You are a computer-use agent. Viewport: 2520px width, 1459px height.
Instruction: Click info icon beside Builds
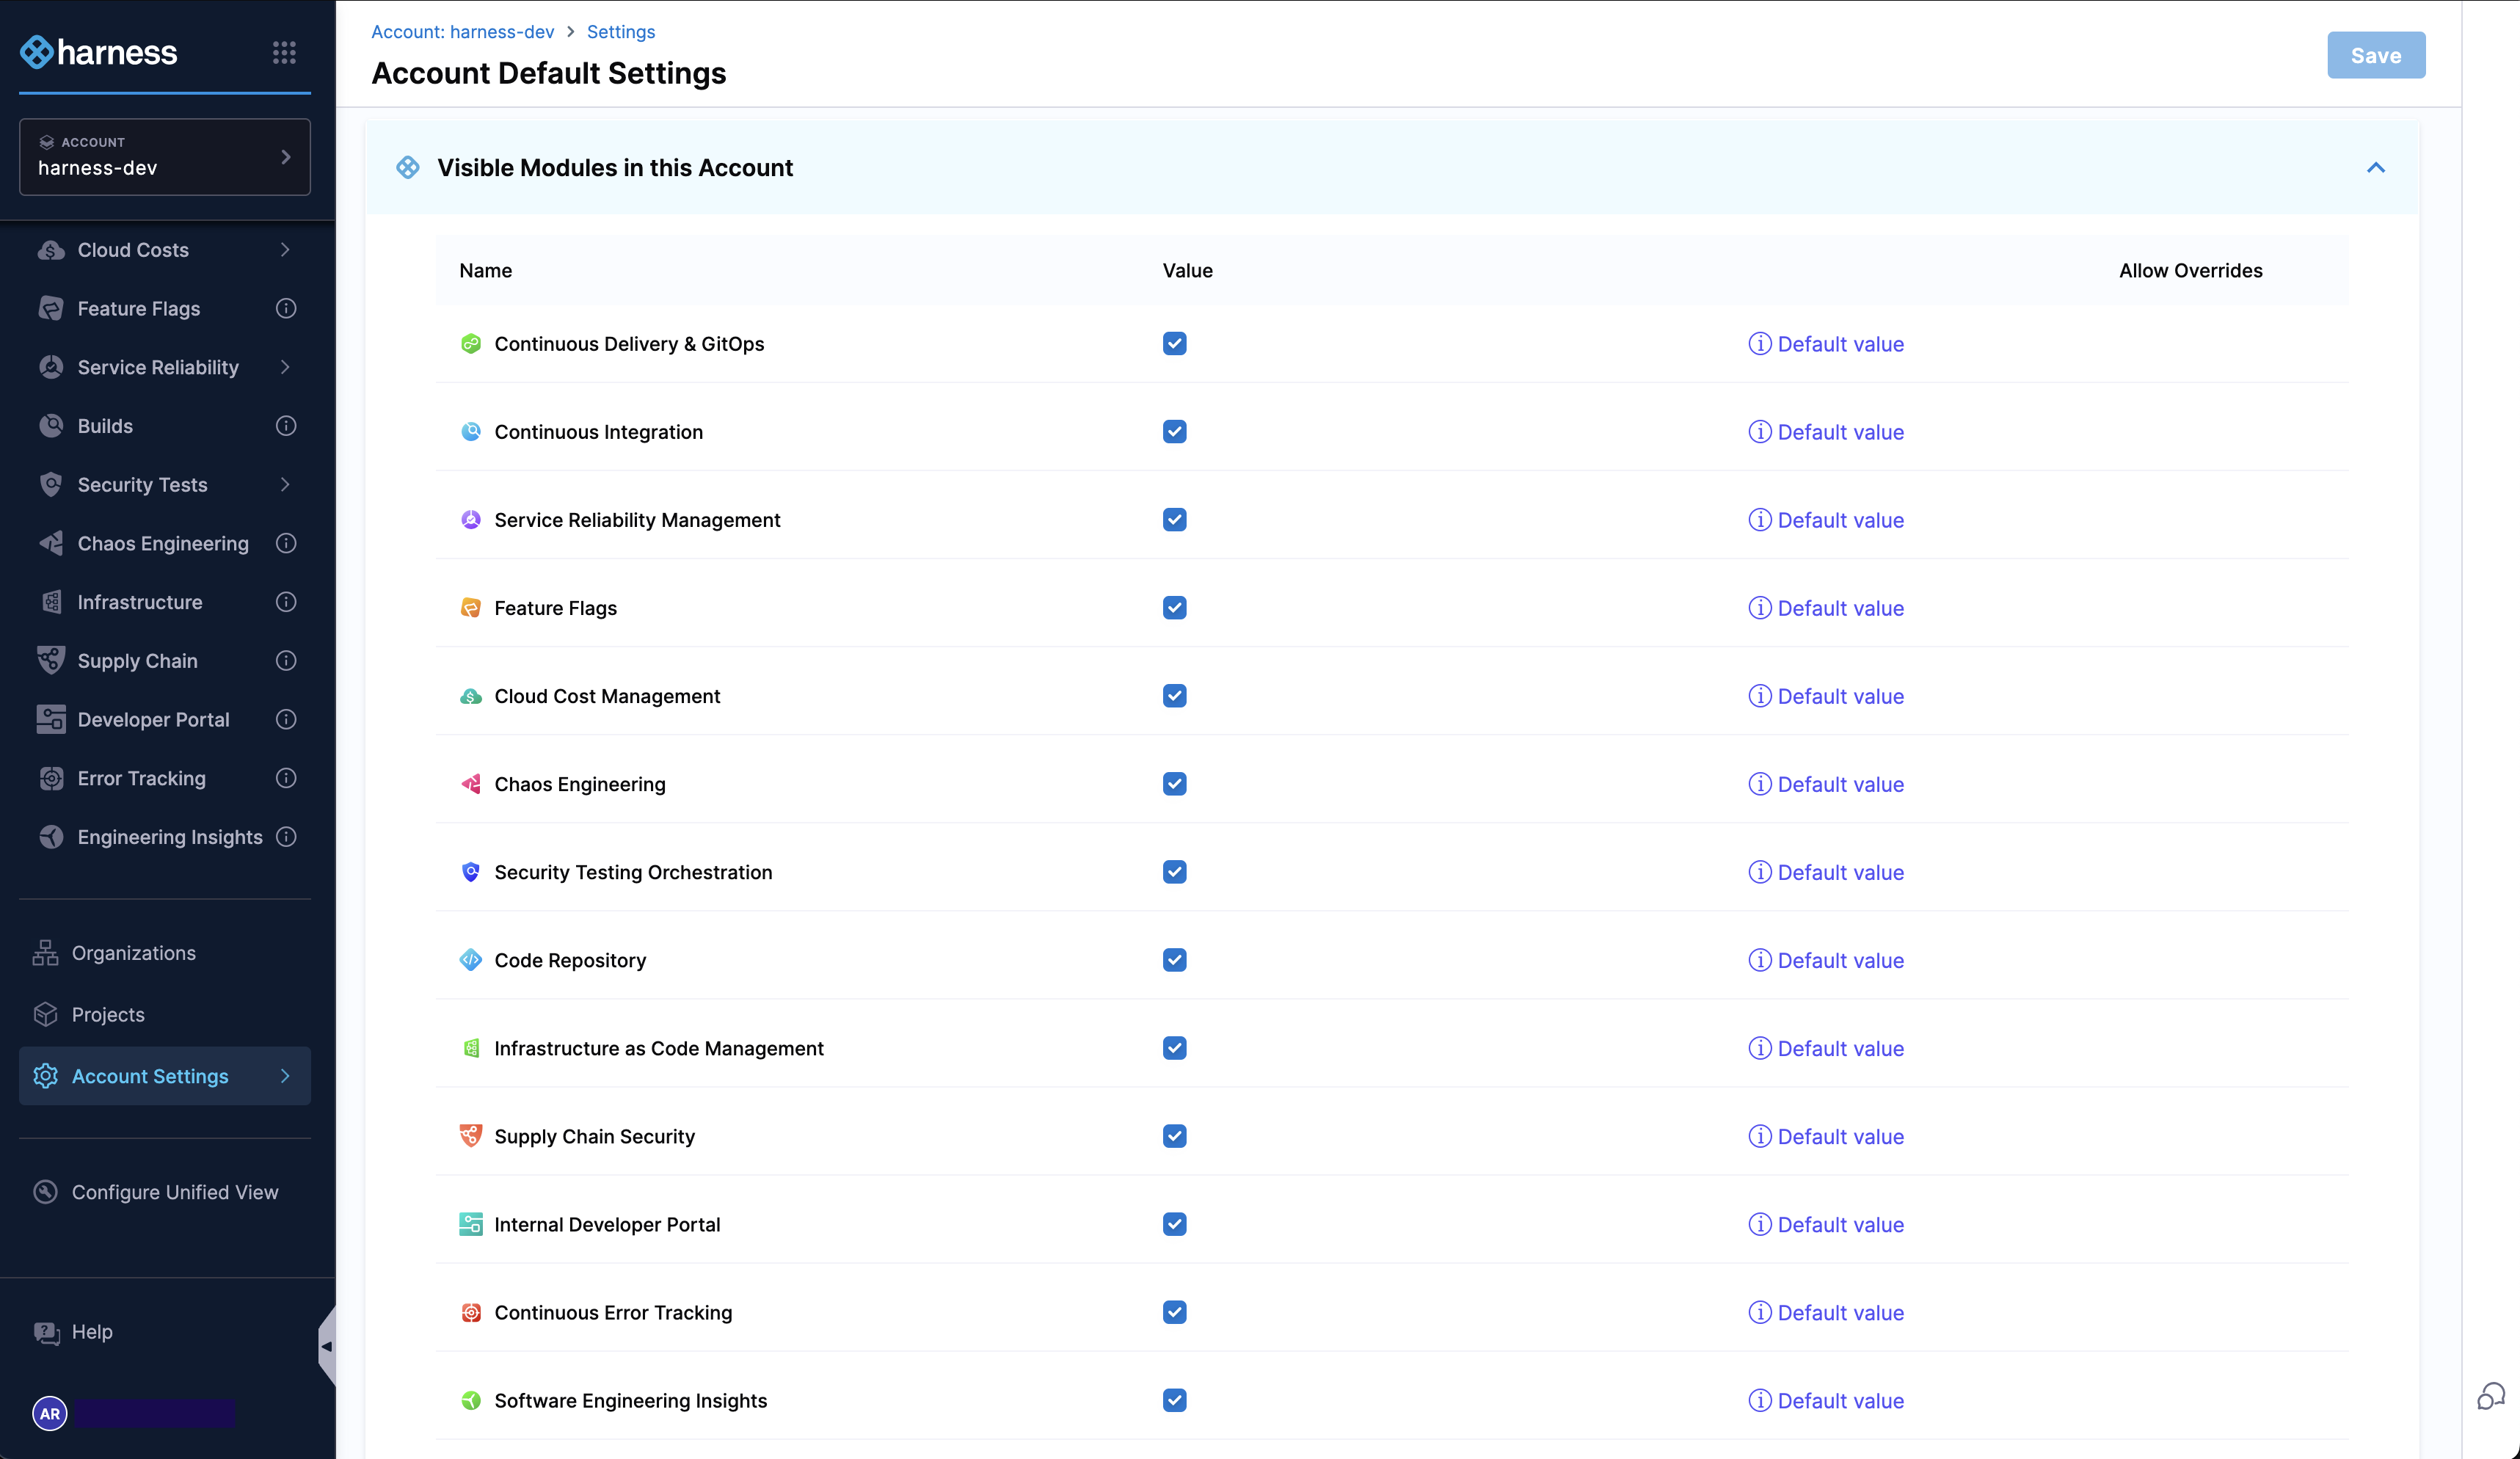[286, 426]
